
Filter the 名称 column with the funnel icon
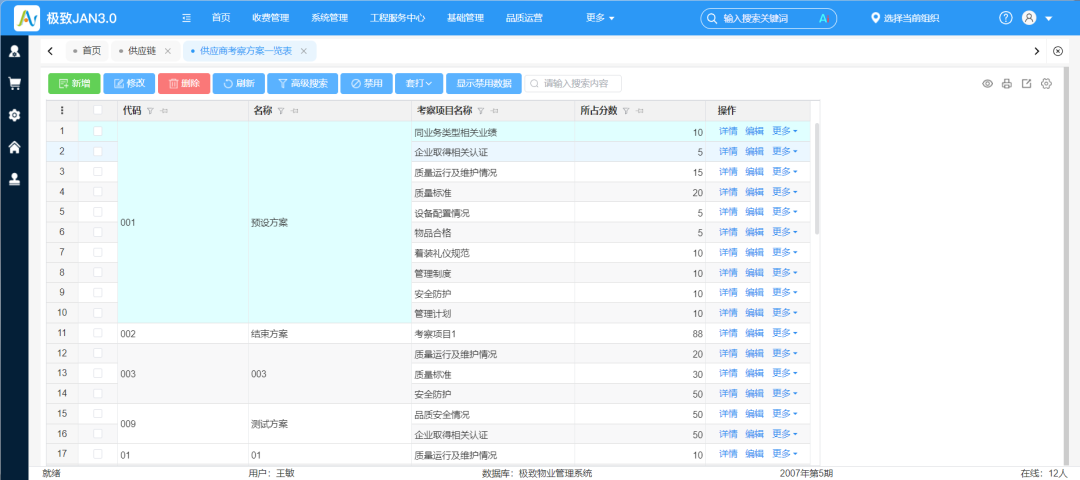280,111
